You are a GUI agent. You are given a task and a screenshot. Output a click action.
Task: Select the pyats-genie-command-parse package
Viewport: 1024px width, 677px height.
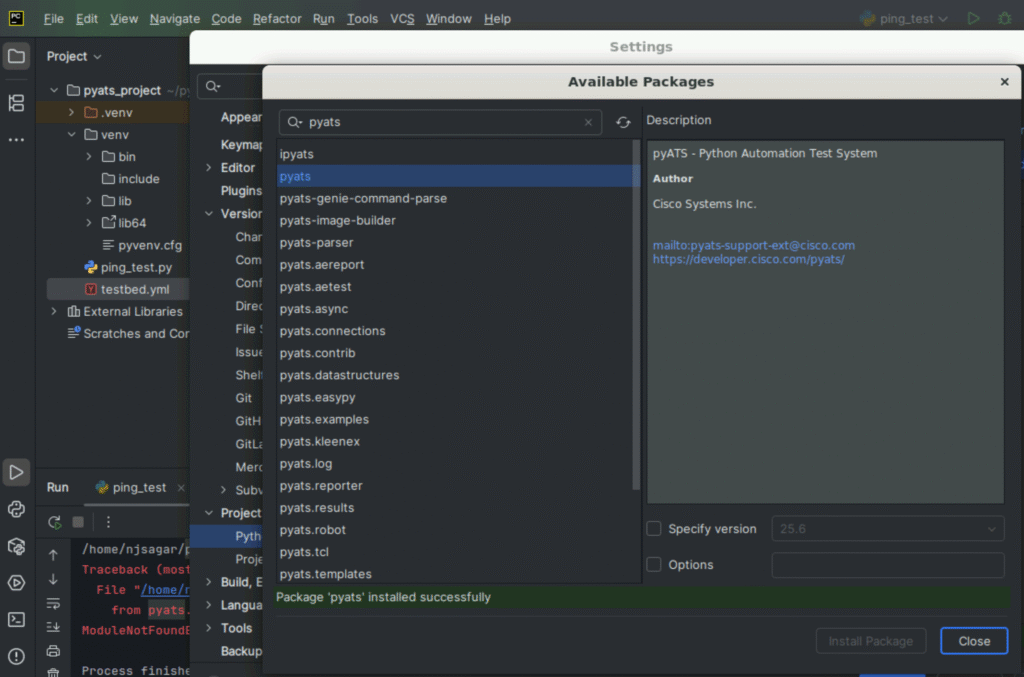(456, 198)
